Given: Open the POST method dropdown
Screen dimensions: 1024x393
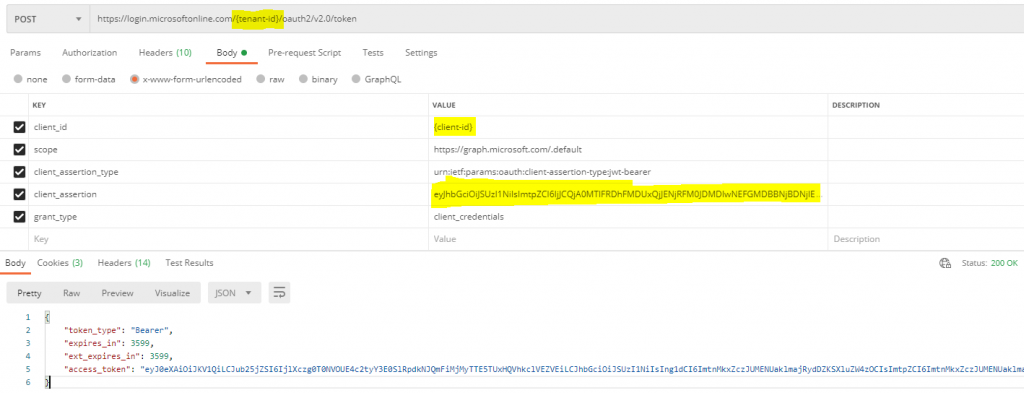Looking at the screenshot, I should (48, 19).
